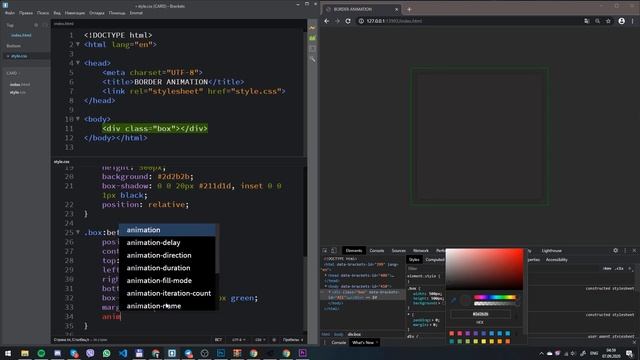Select the Accessibility tab in DevTools

[556, 260]
